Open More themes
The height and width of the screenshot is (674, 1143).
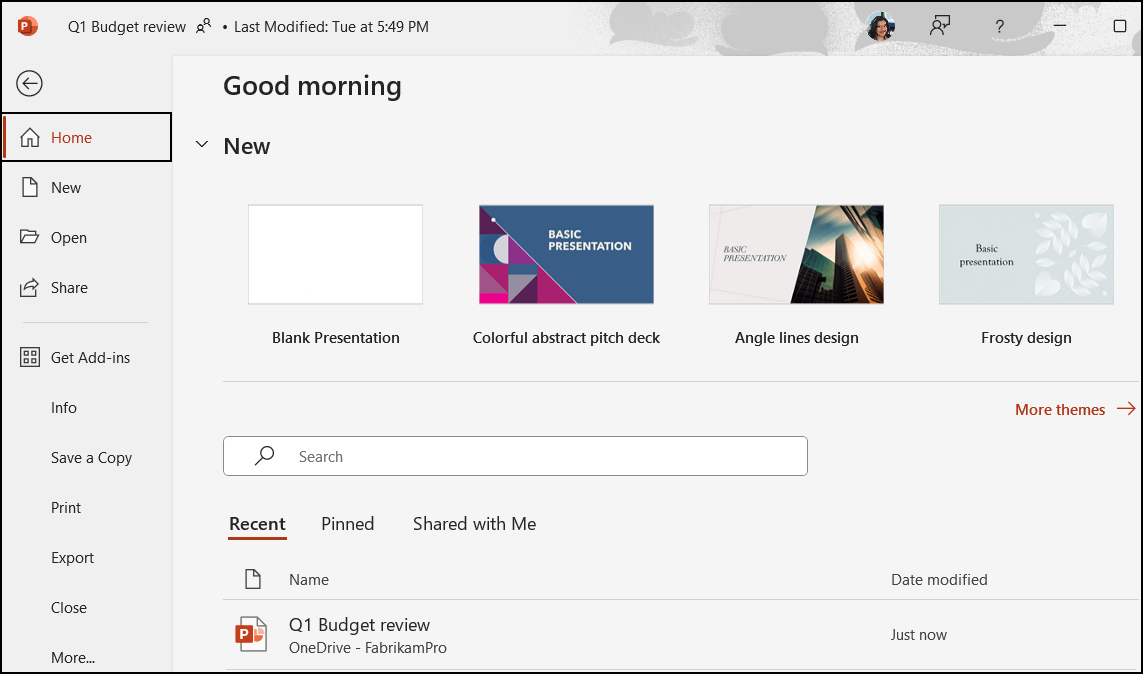1060,409
